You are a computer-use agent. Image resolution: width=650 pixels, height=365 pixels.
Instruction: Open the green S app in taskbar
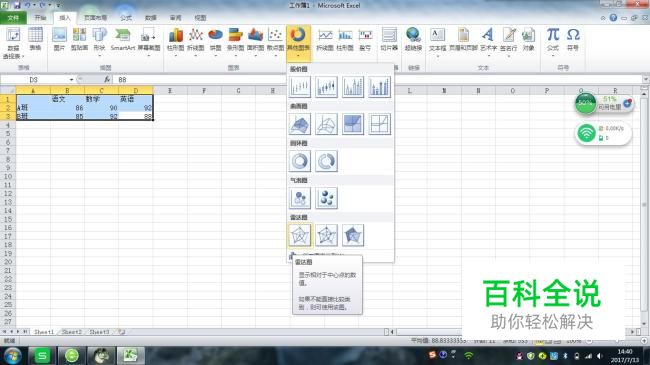point(42,356)
